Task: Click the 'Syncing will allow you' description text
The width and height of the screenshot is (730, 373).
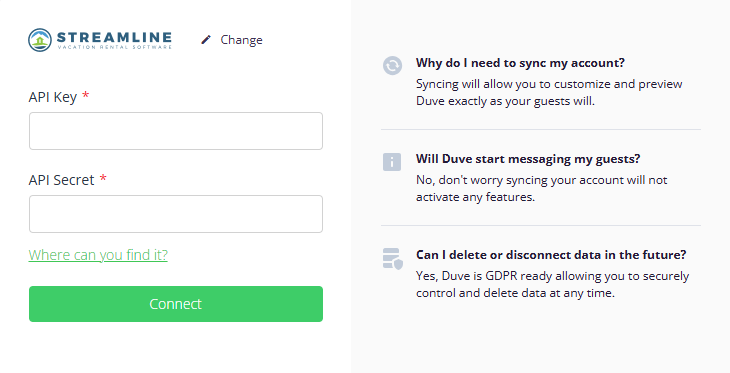Action: pos(549,92)
